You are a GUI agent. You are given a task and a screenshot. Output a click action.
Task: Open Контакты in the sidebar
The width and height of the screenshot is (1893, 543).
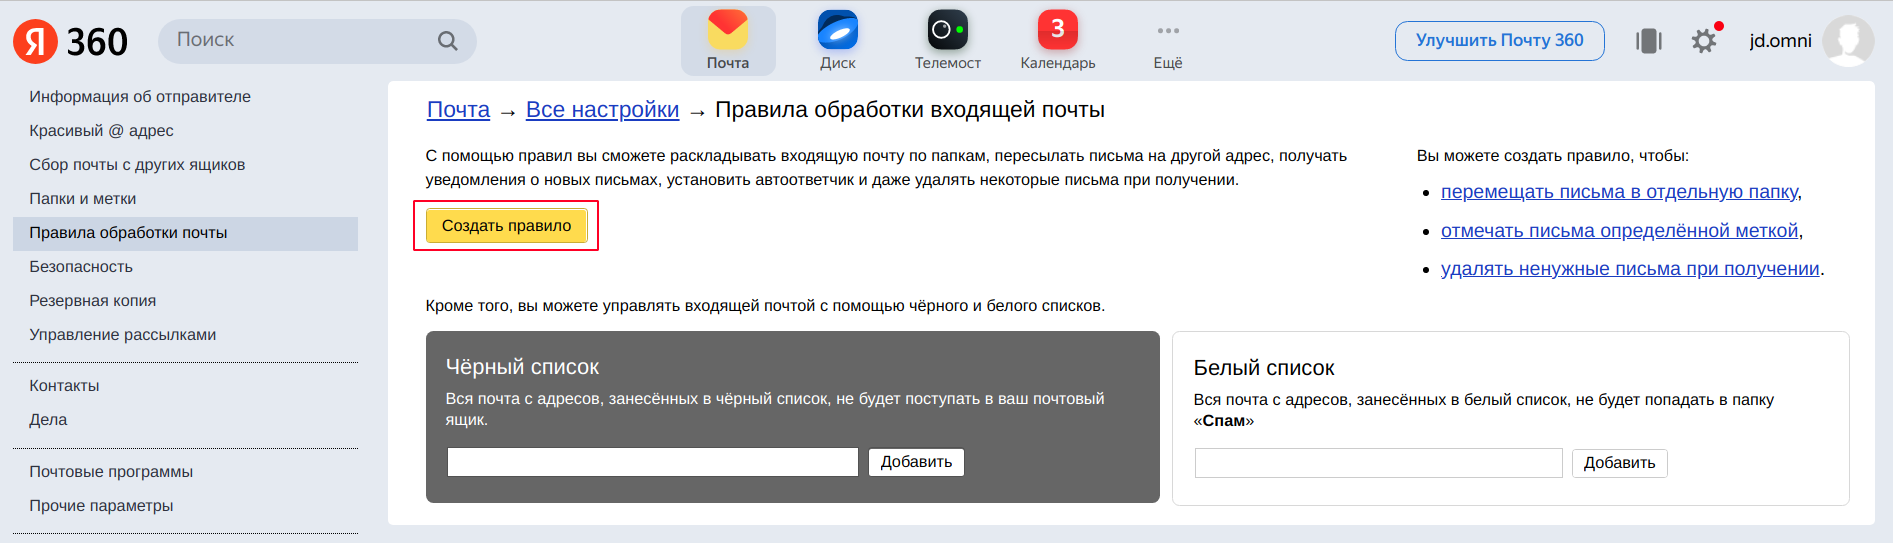click(x=64, y=386)
